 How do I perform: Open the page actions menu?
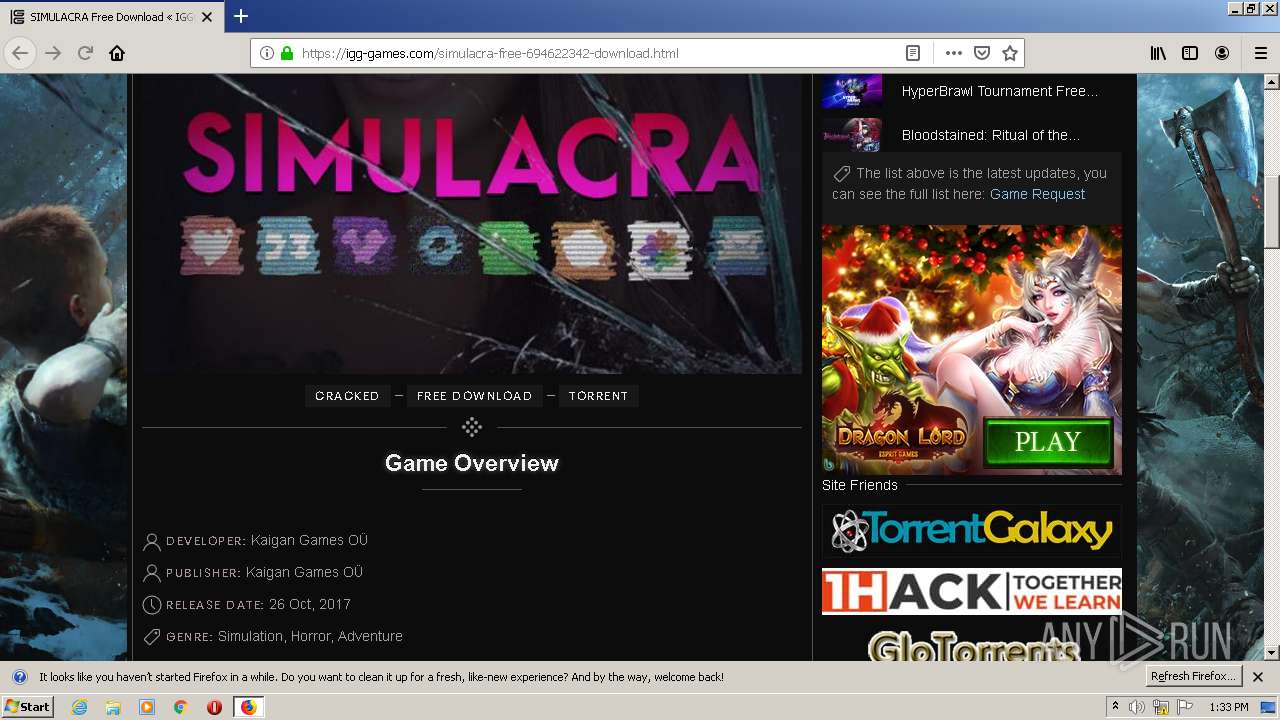tap(954, 53)
